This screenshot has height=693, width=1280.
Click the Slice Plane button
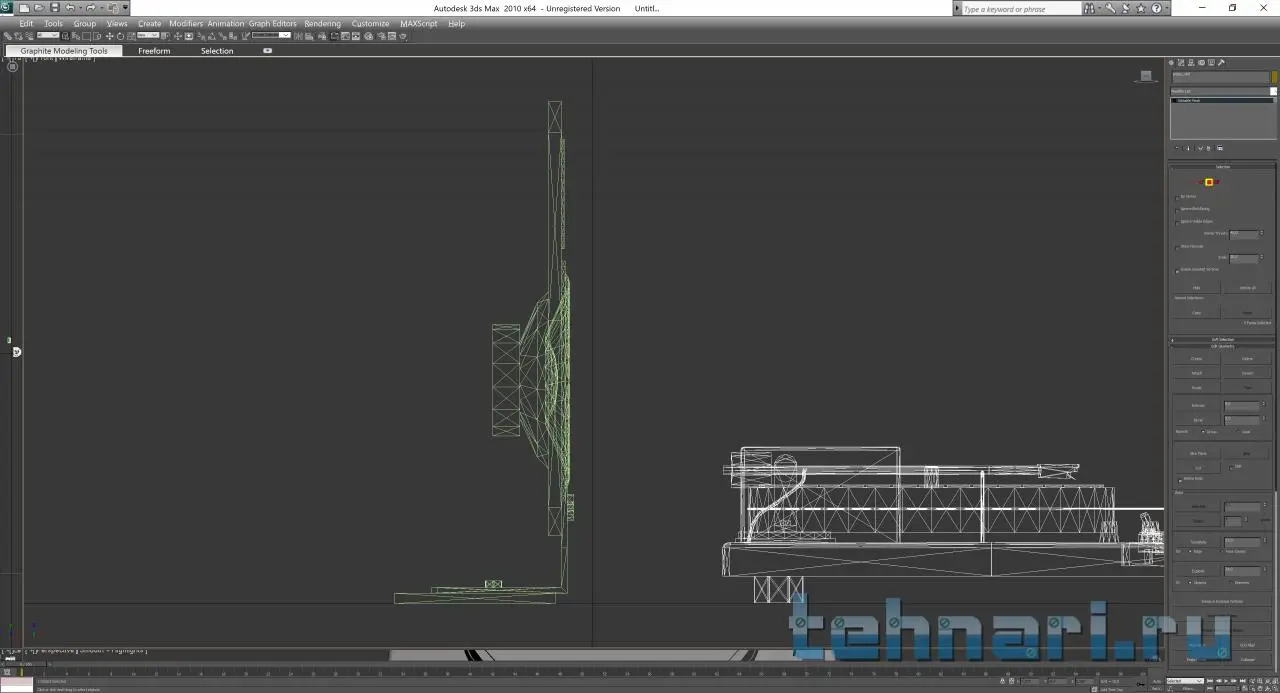tap(1197, 453)
